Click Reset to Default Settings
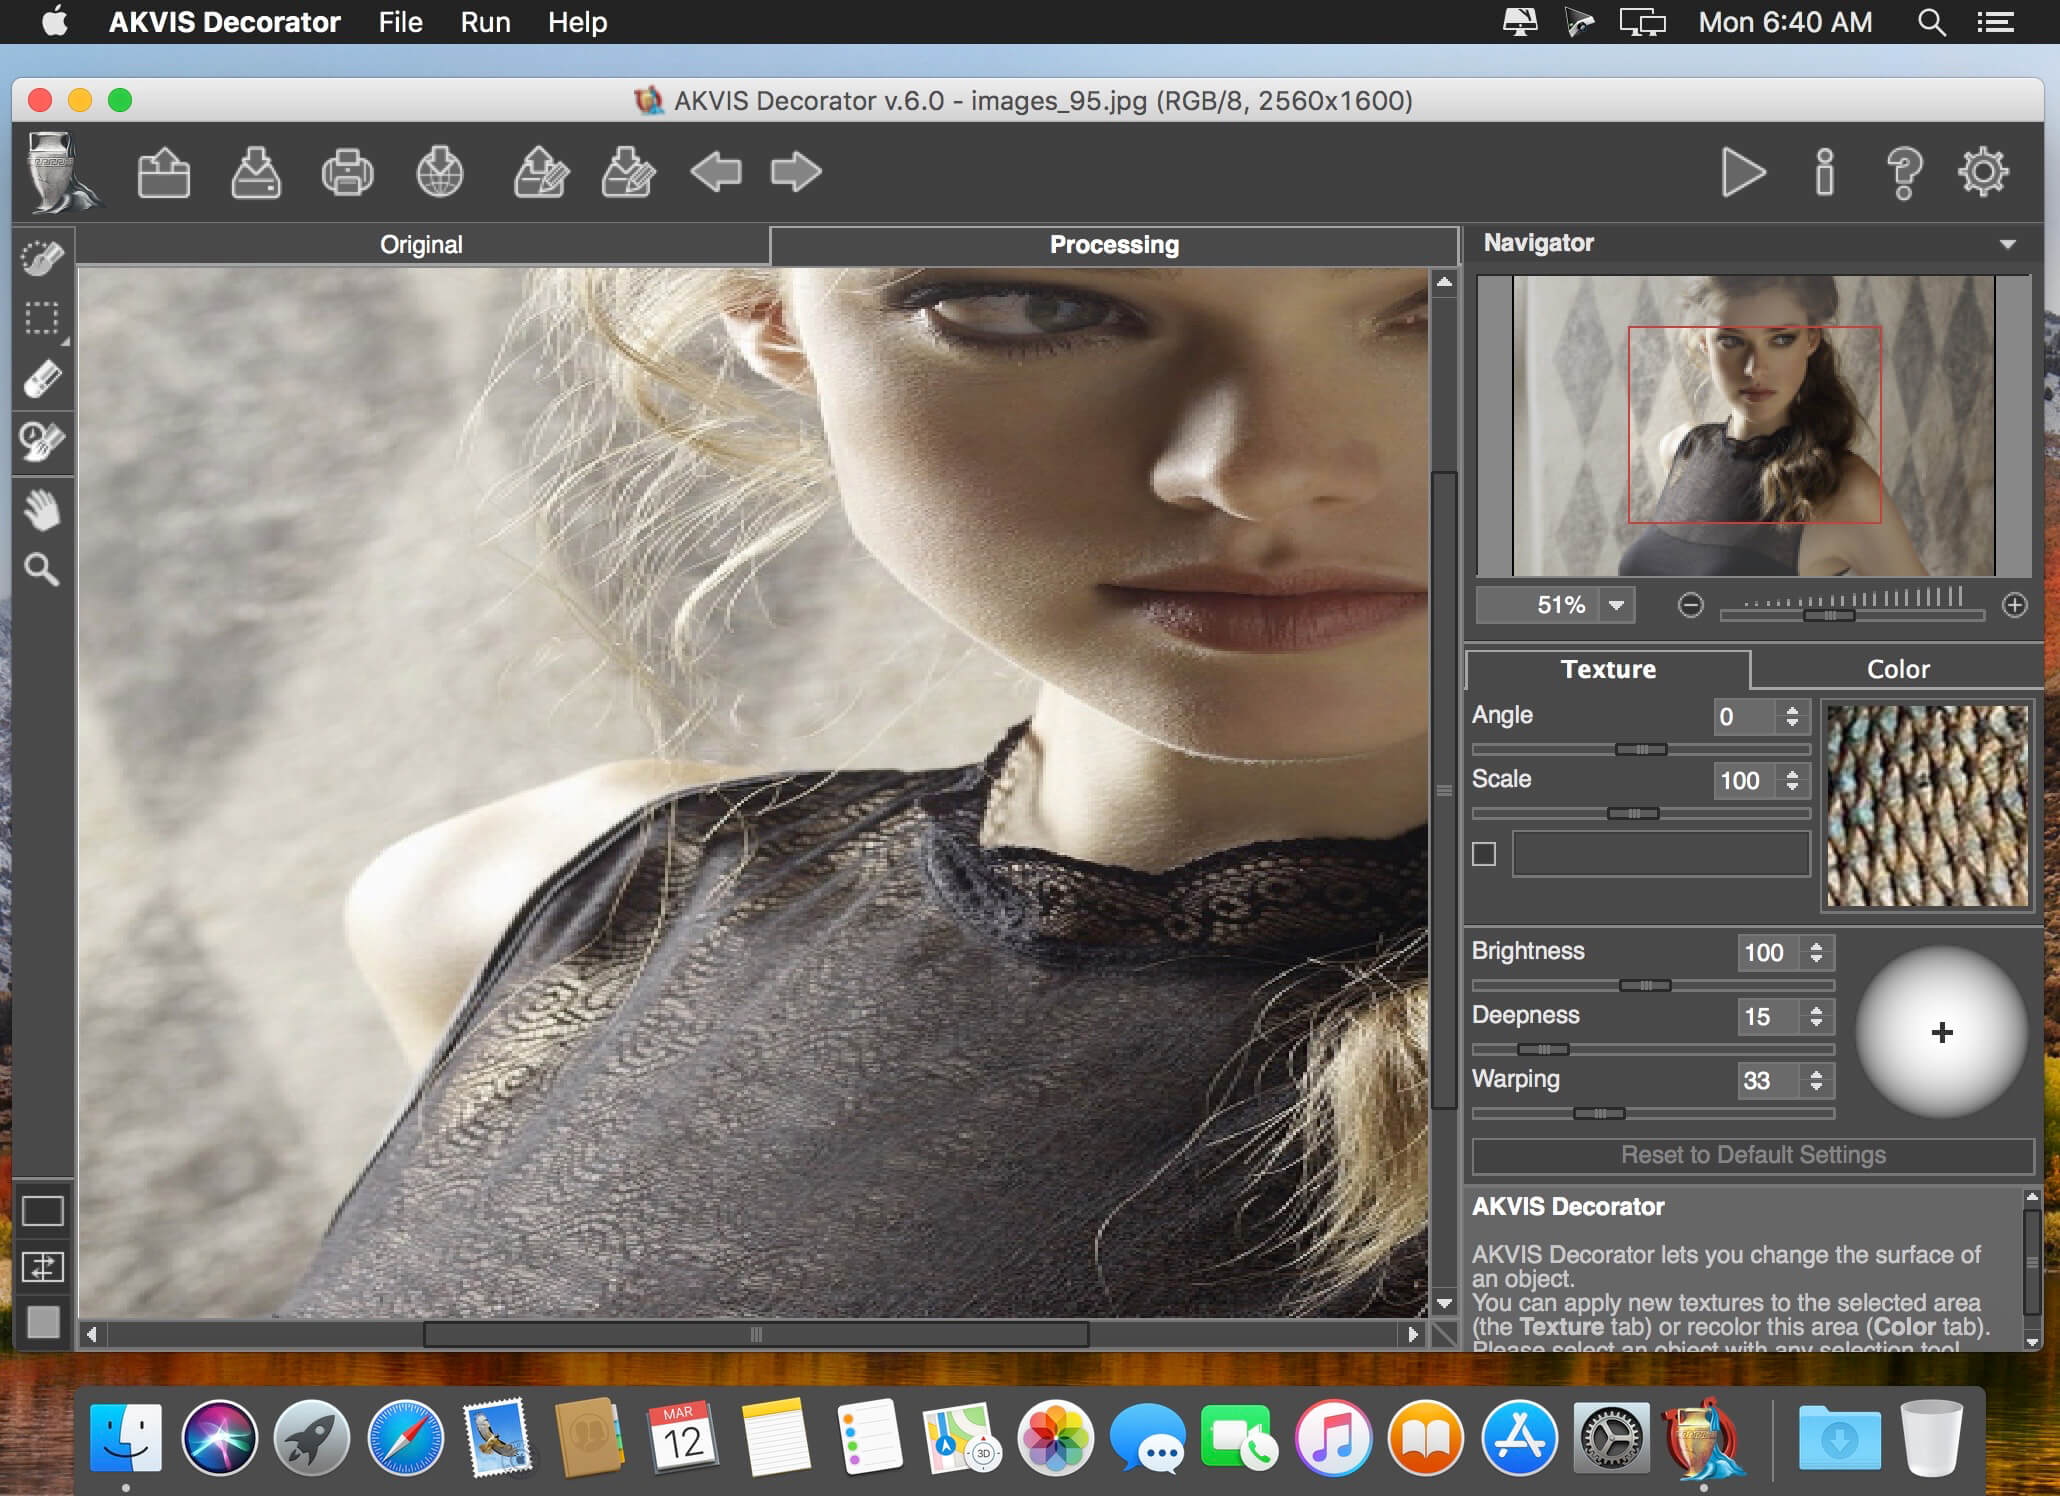 tap(1753, 1155)
